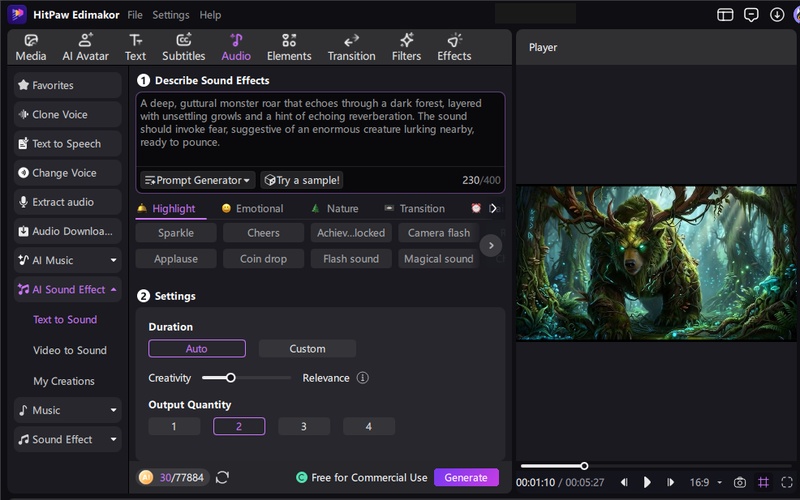Open the Elements panel

tap(289, 47)
